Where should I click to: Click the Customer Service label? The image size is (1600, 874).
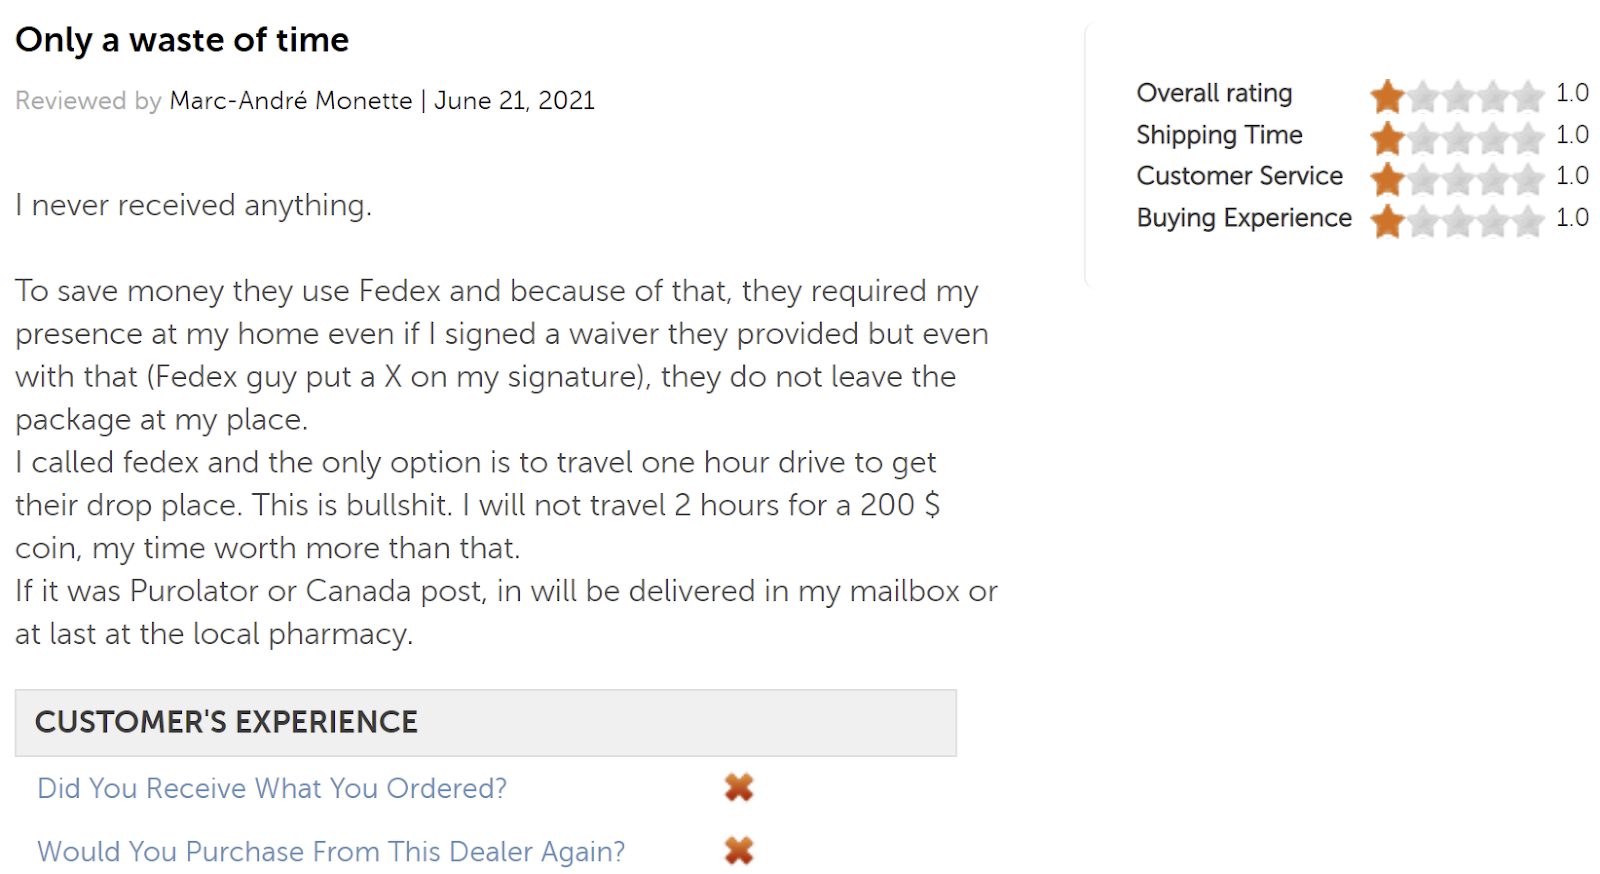1239,176
